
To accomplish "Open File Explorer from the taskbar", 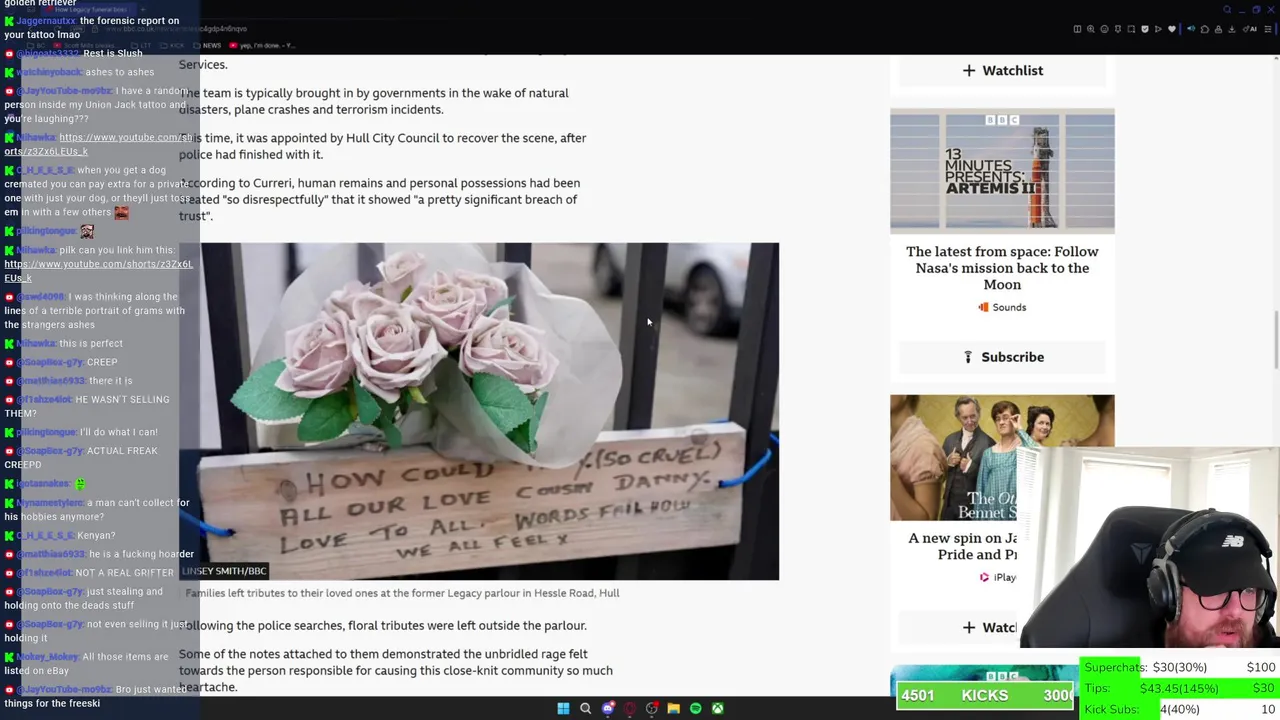I will 673,708.
